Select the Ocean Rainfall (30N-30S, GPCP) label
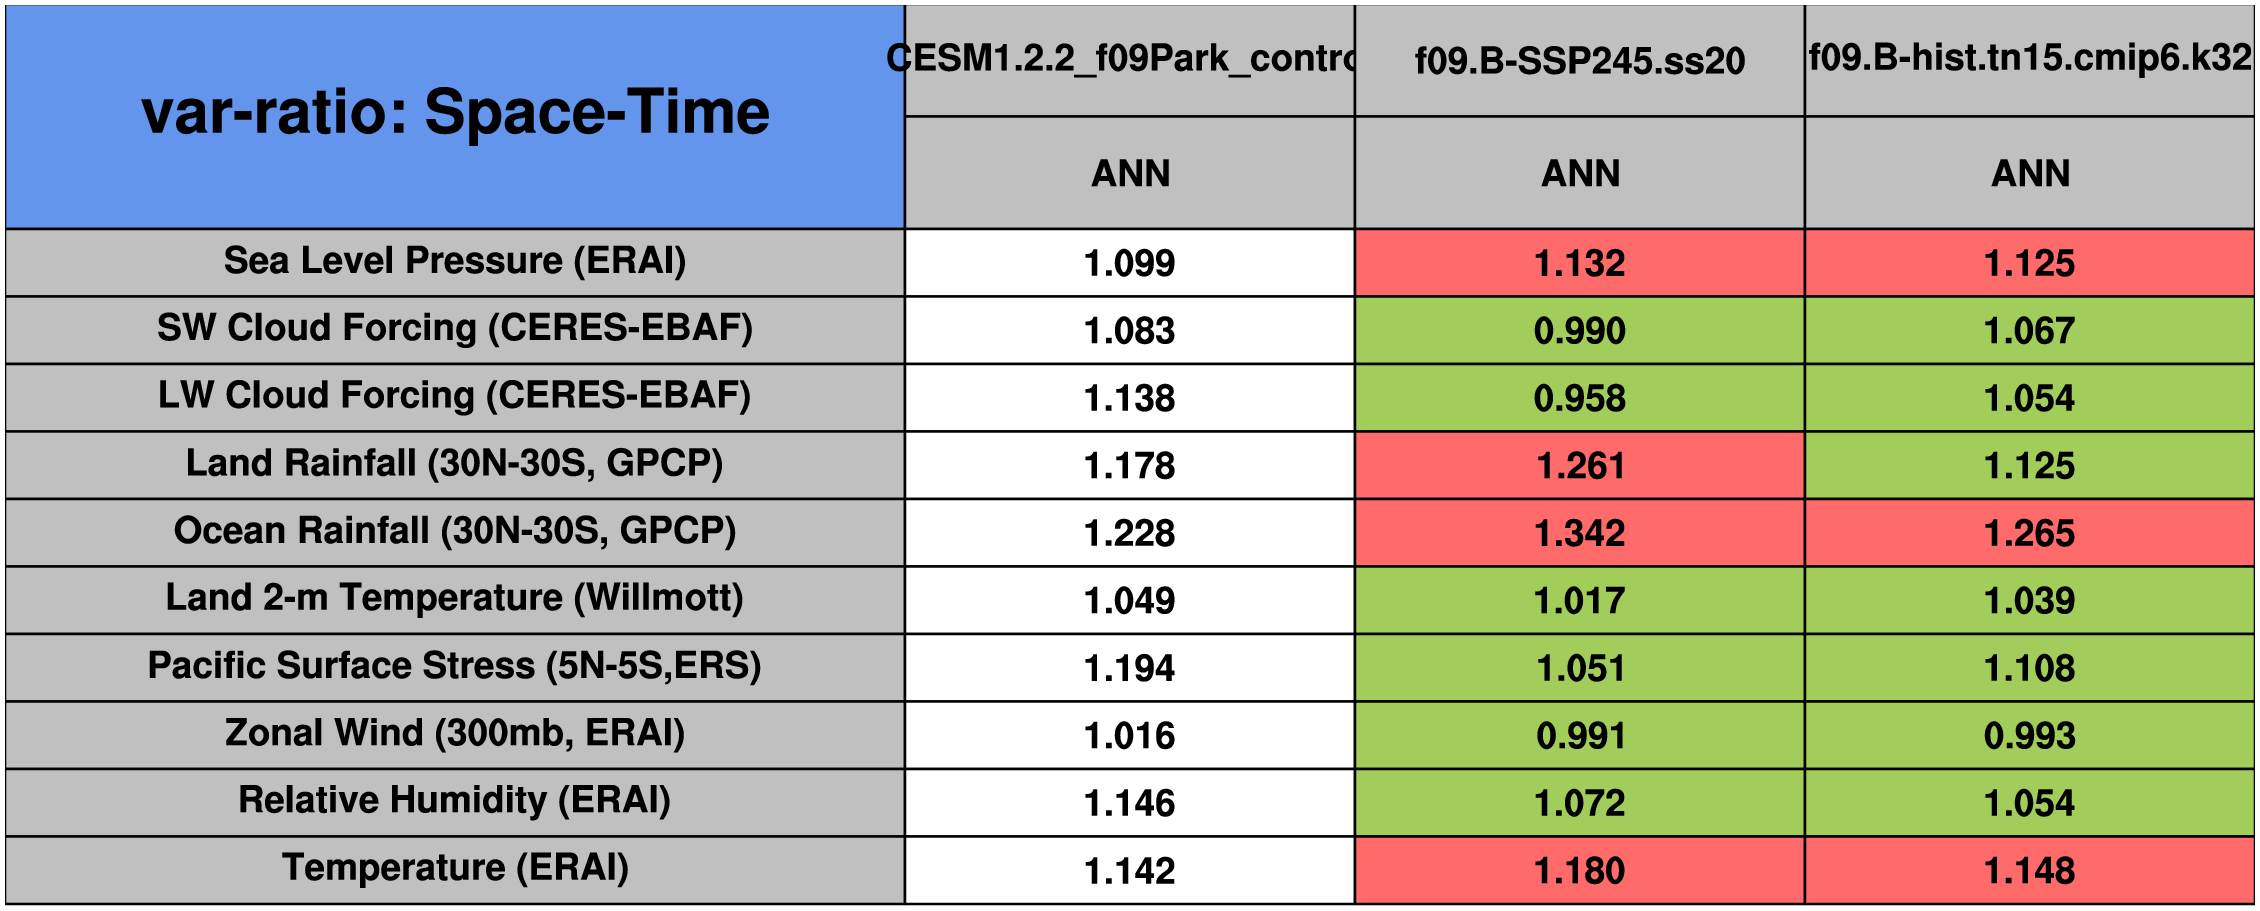 (455, 531)
